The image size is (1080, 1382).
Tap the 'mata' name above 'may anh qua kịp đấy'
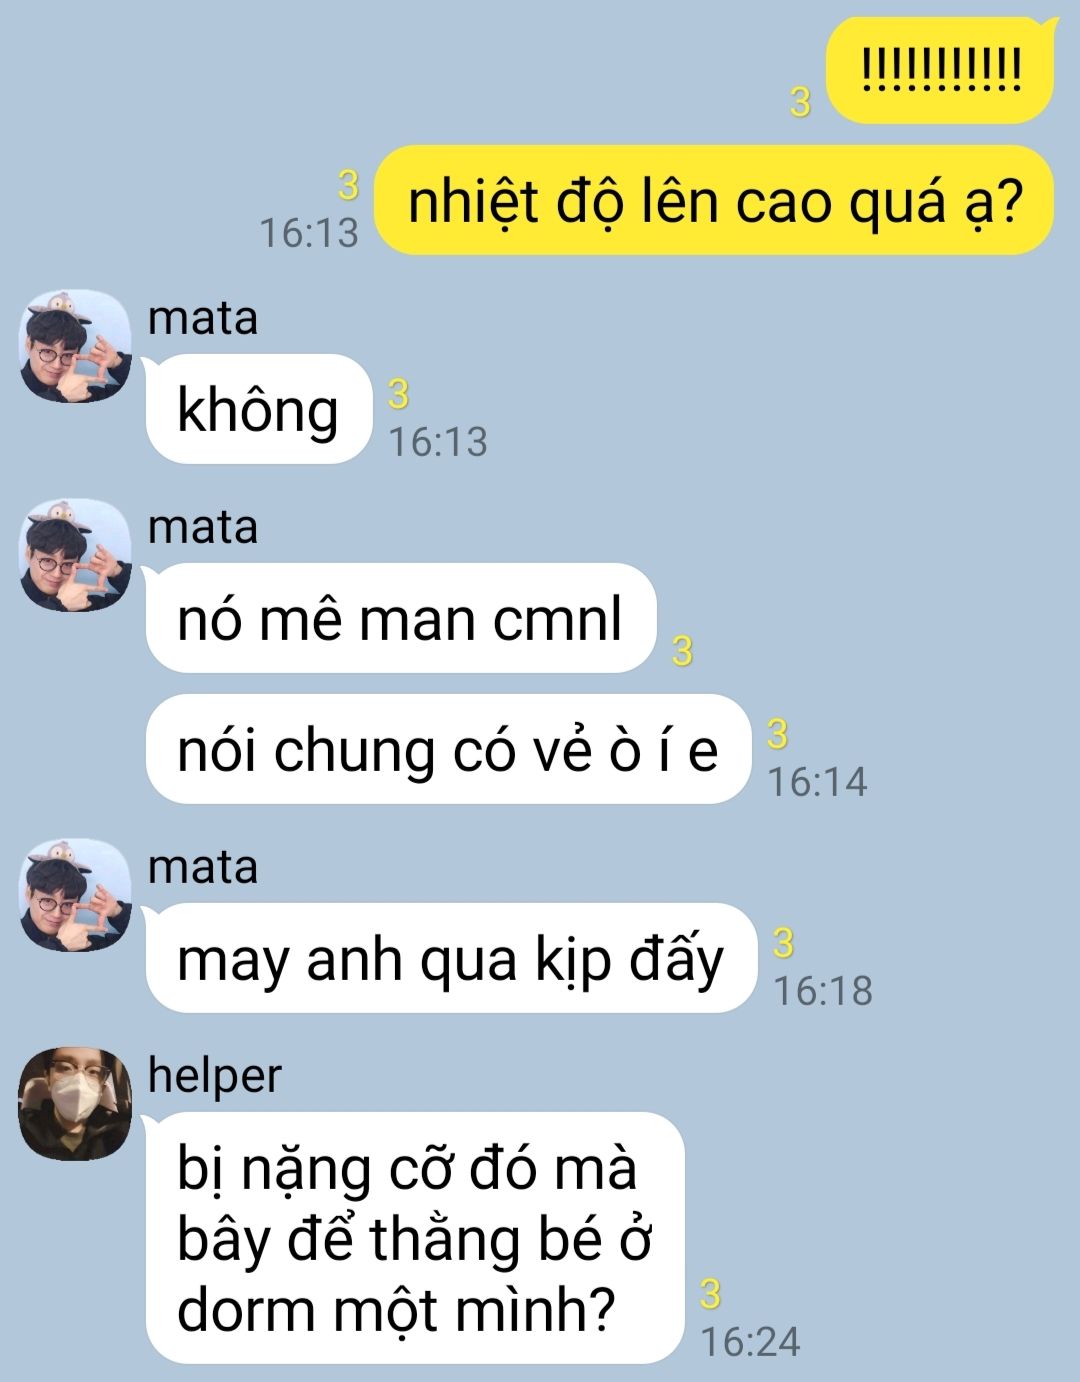[x=203, y=867]
